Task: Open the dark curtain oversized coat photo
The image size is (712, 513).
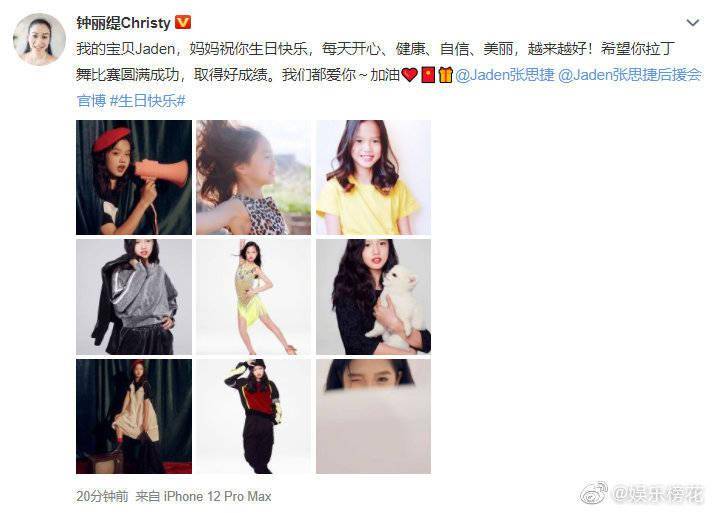Action: click(134, 416)
